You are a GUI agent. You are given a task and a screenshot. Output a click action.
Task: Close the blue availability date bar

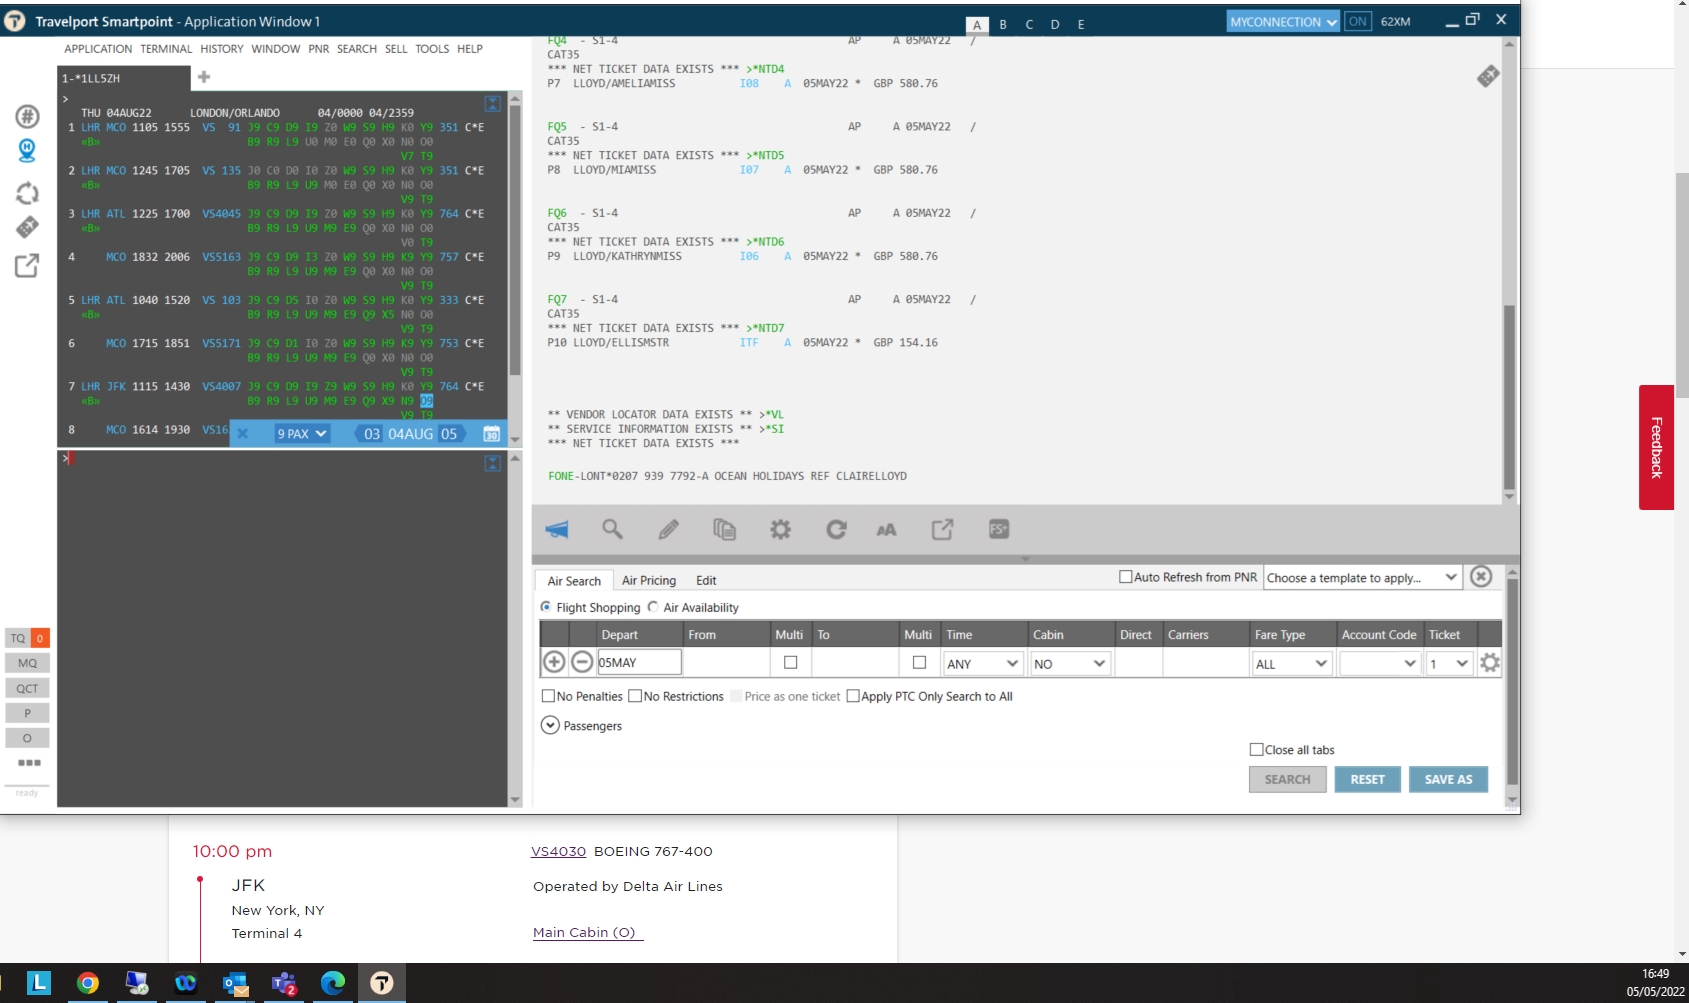tap(242, 434)
